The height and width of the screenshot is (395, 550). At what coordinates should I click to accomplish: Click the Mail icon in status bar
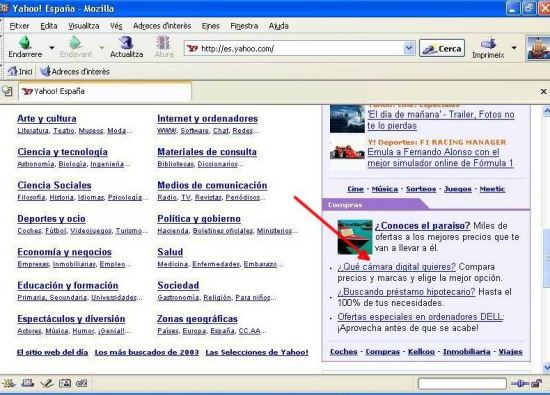[27, 383]
